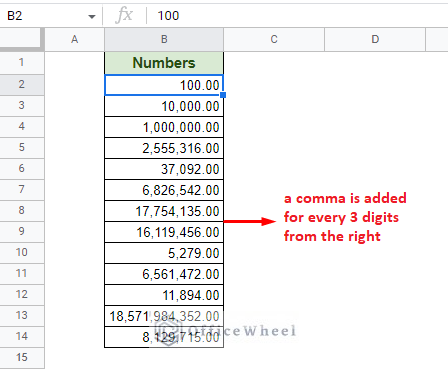Select row 10 header

point(22,252)
